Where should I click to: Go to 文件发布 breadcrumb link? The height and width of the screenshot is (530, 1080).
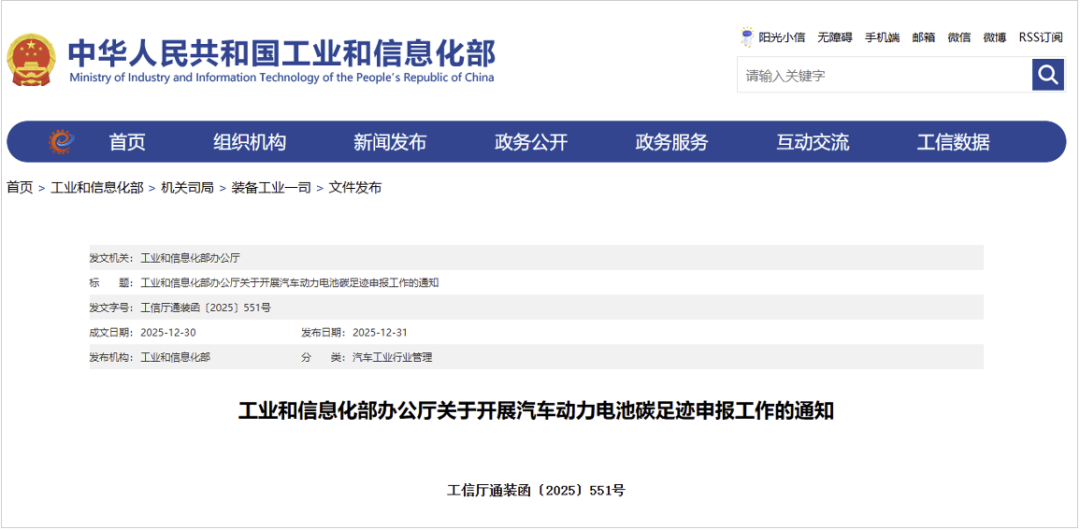(x=355, y=187)
